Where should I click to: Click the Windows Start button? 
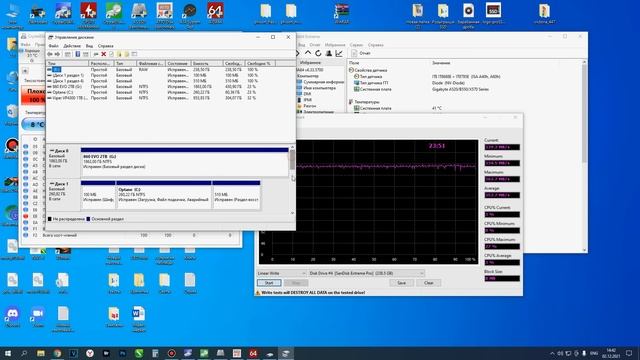coord(8,353)
